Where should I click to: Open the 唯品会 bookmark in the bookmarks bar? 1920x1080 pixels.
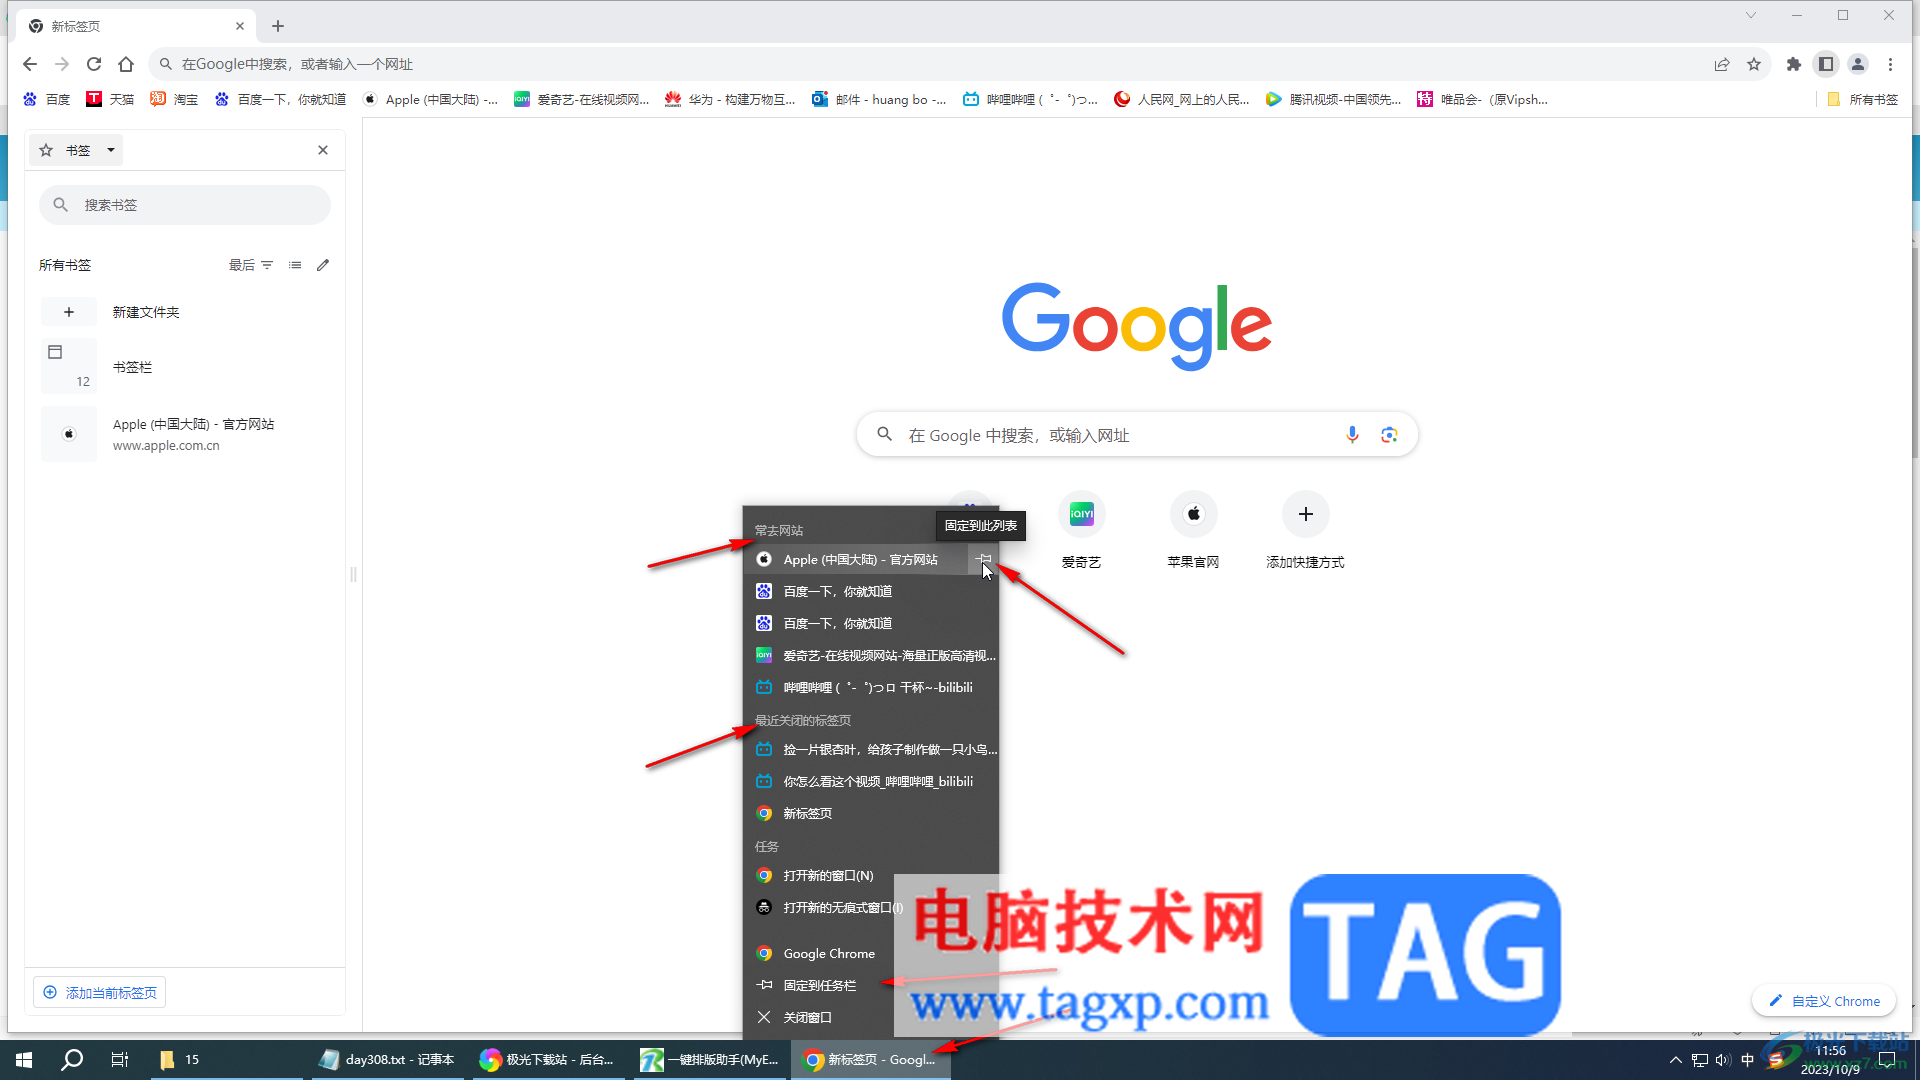(x=1483, y=99)
